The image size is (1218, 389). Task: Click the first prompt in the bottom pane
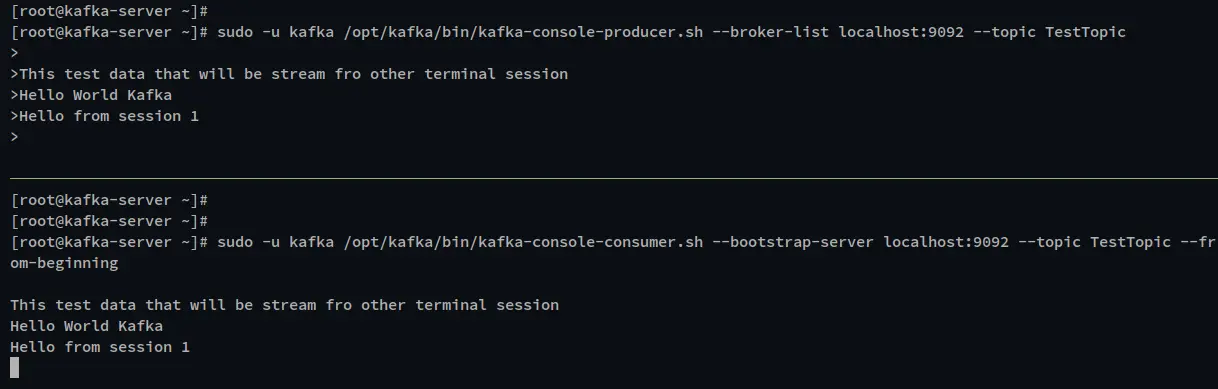[109, 200]
